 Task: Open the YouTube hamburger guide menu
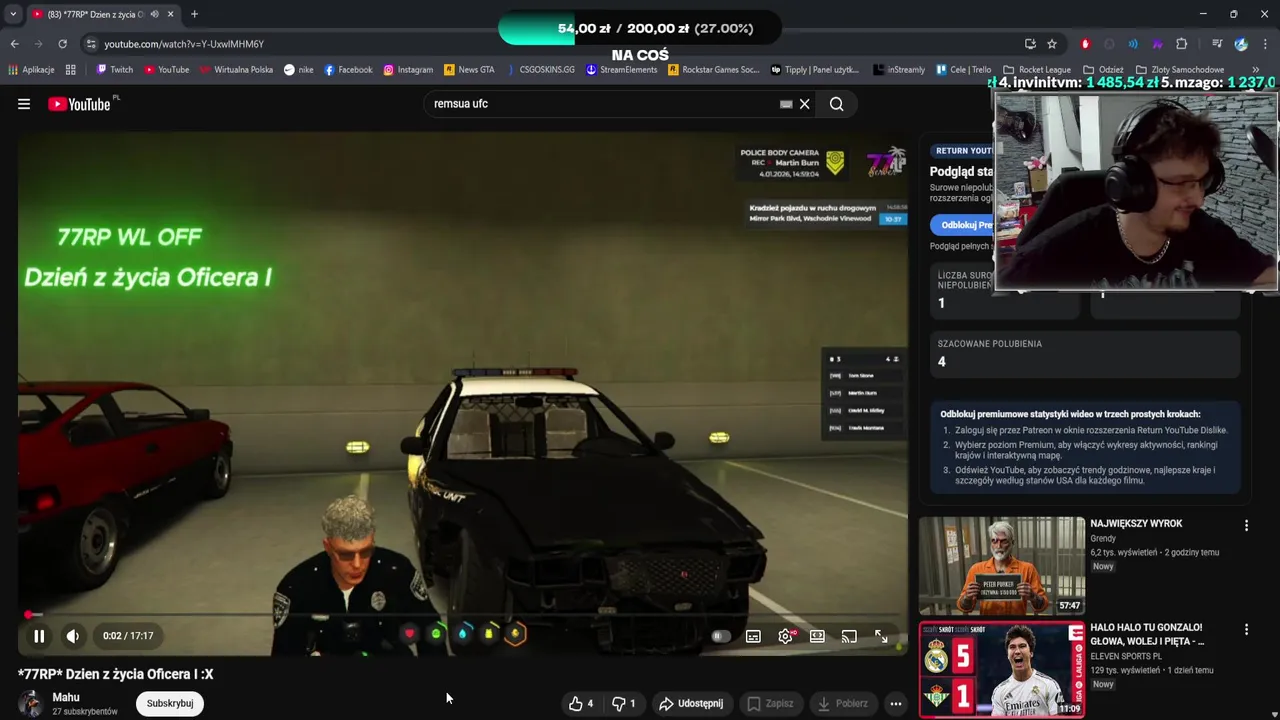24,104
